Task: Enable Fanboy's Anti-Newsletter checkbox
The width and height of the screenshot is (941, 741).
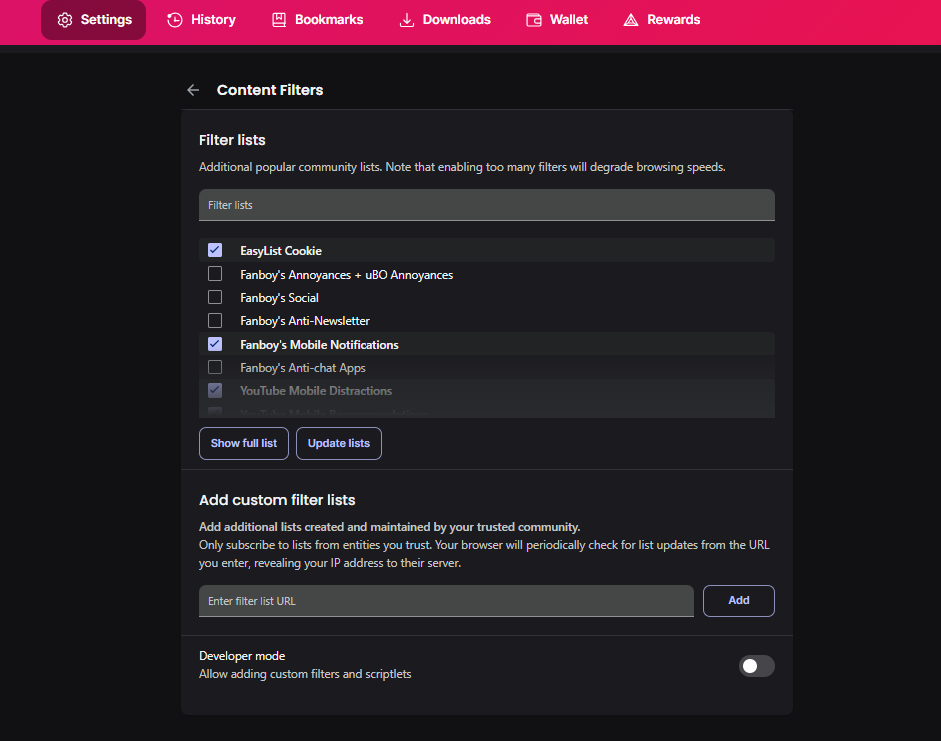Action: click(215, 320)
